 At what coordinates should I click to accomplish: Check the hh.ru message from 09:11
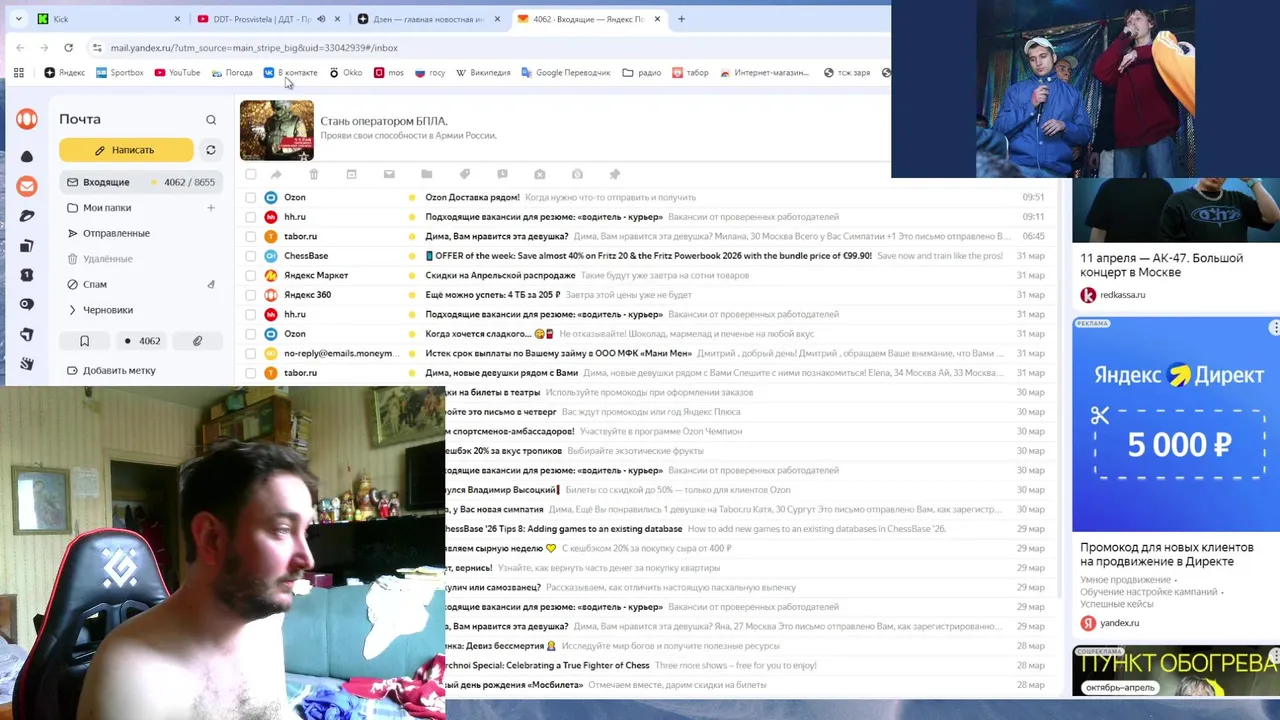250,217
